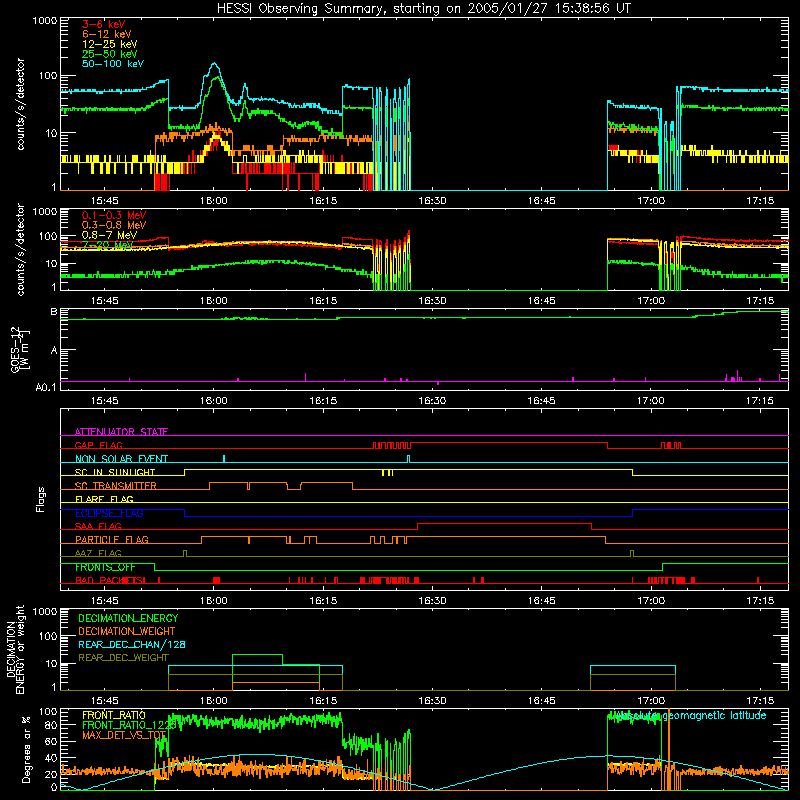Select the GAP_FLAG label
Viewport: 800px width, 800px height.
pyautogui.click(x=98, y=445)
